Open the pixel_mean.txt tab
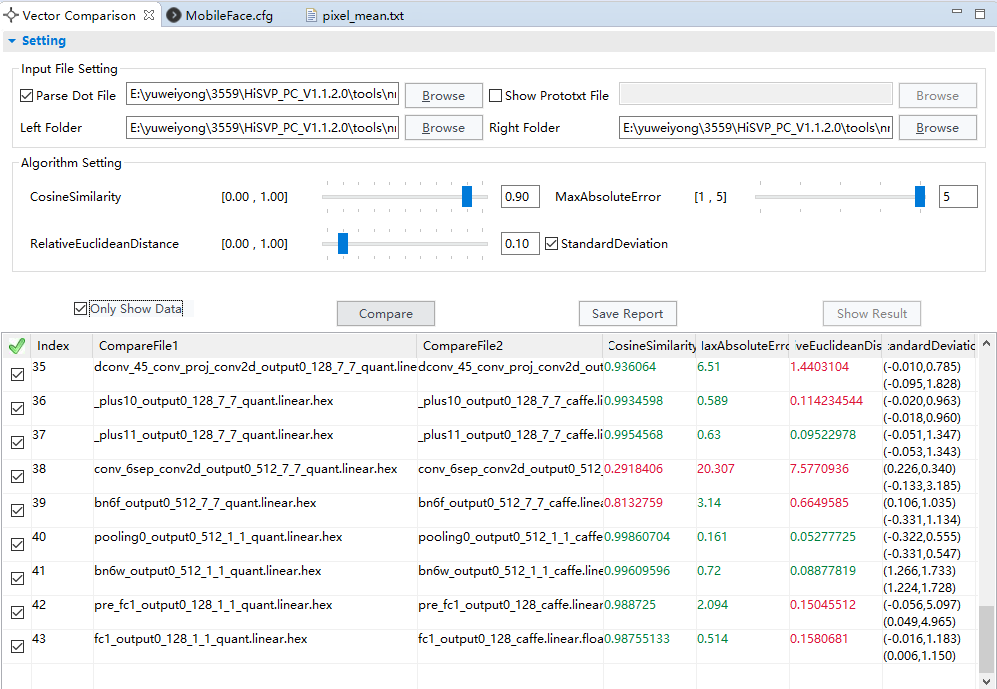Screen dimensions: 997x689 [362, 16]
